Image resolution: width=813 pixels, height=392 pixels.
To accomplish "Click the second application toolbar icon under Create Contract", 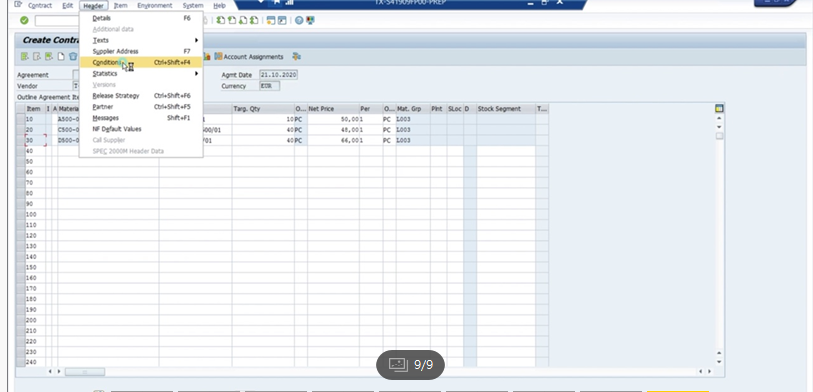I will (x=37, y=57).
